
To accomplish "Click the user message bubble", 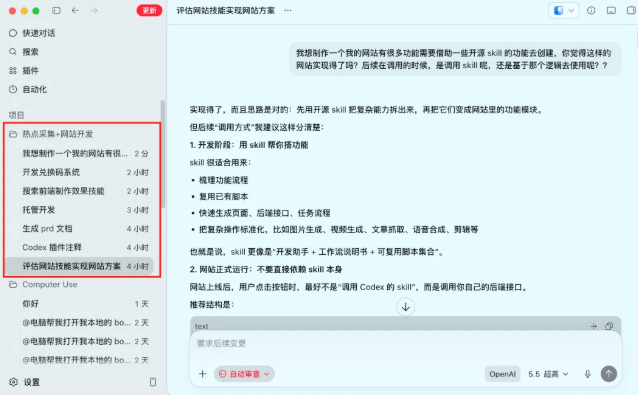I will click(455, 59).
